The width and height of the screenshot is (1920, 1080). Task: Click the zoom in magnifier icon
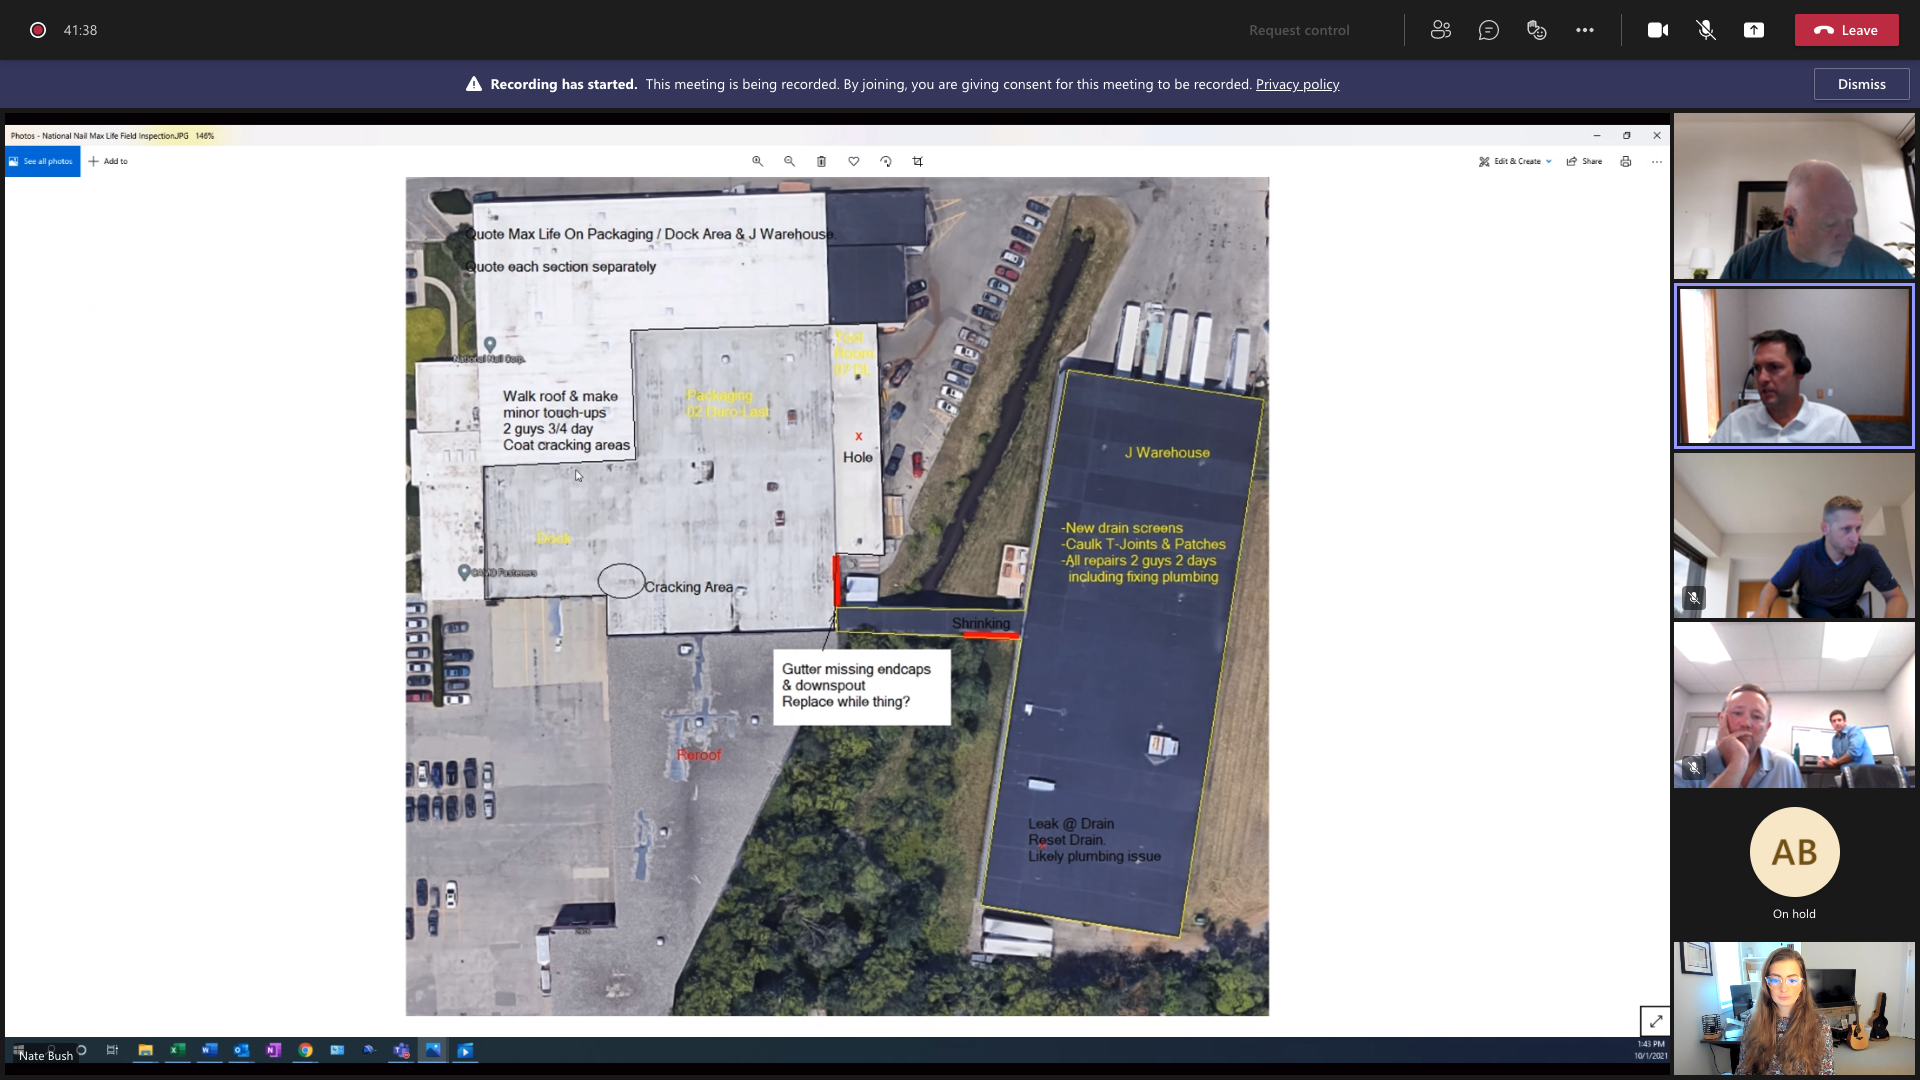758,161
